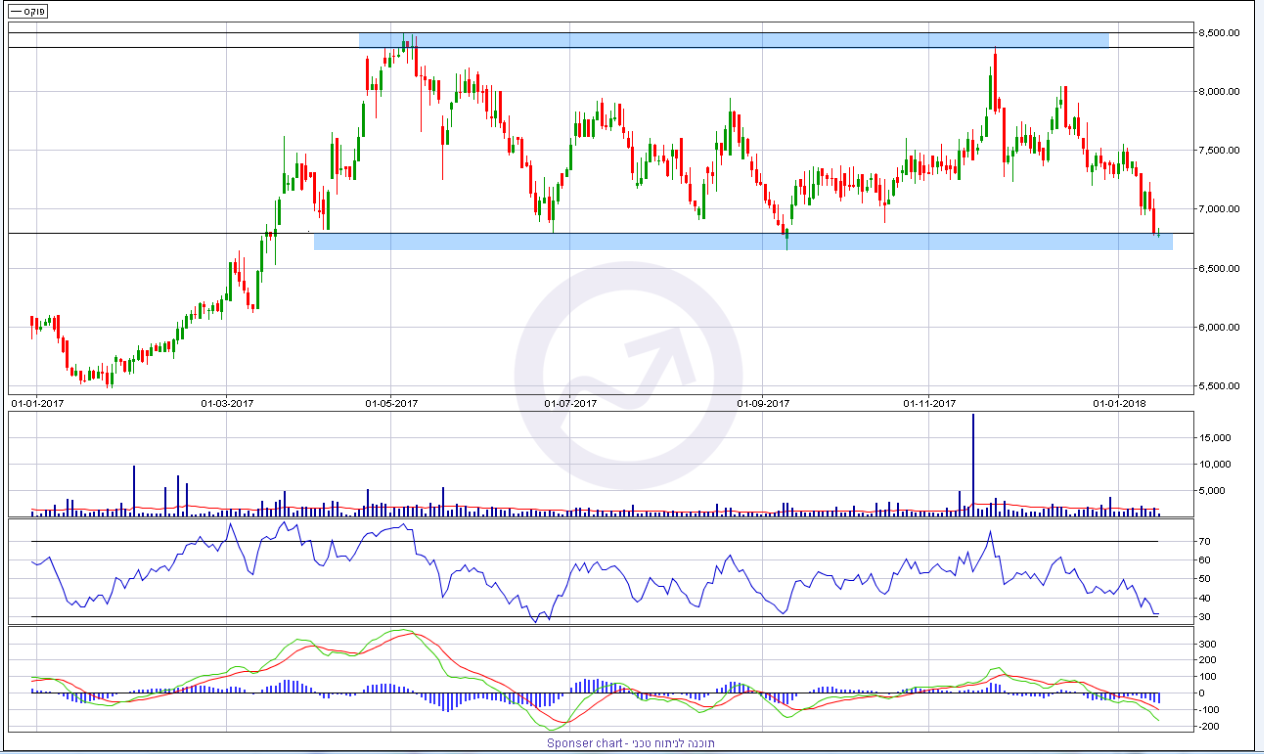
Task: Click the 01-09-2017 date axis label
Action: point(763,404)
